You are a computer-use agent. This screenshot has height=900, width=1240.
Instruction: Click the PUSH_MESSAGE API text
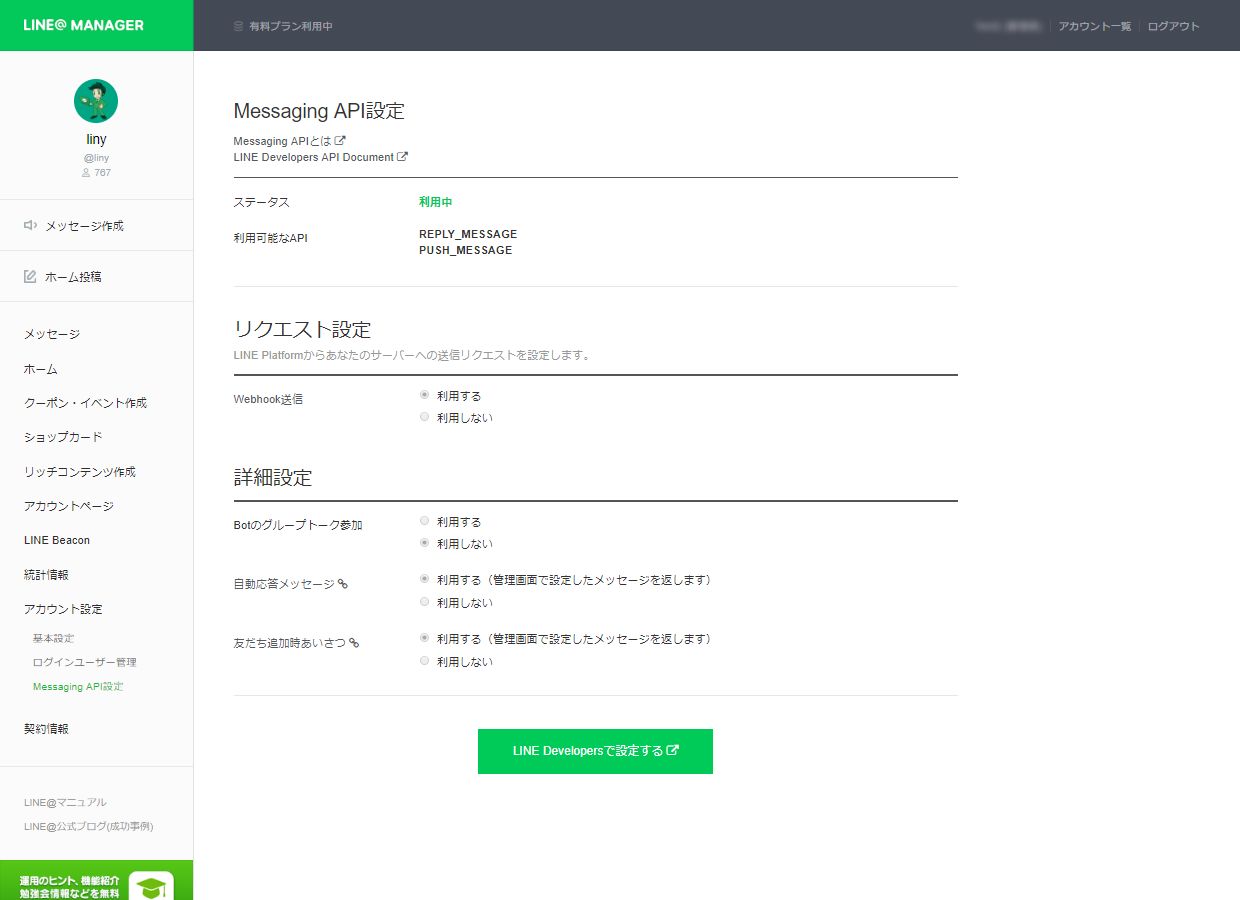click(466, 250)
